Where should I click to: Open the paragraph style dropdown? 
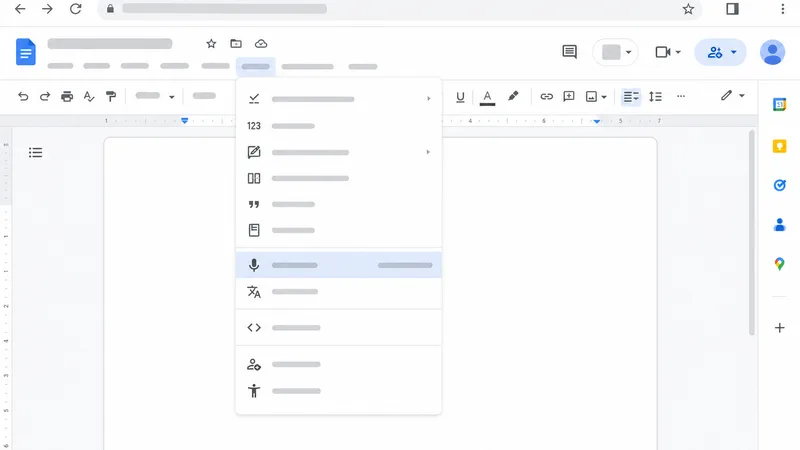(204, 96)
